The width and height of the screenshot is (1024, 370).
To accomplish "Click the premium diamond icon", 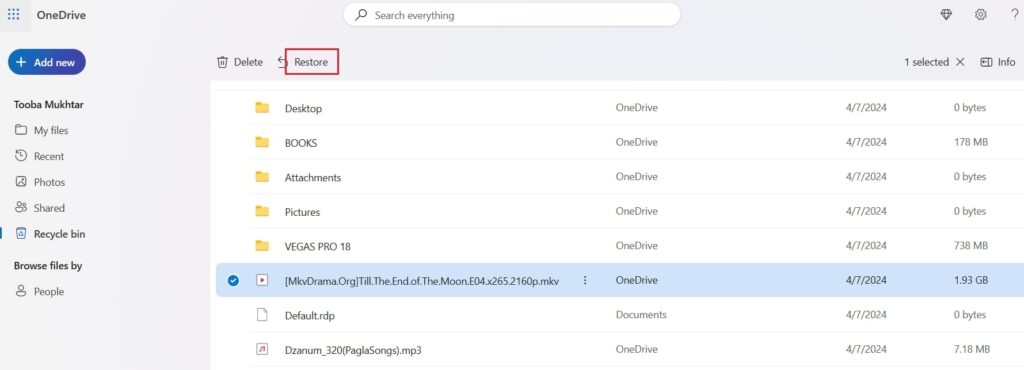I will click(946, 15).
